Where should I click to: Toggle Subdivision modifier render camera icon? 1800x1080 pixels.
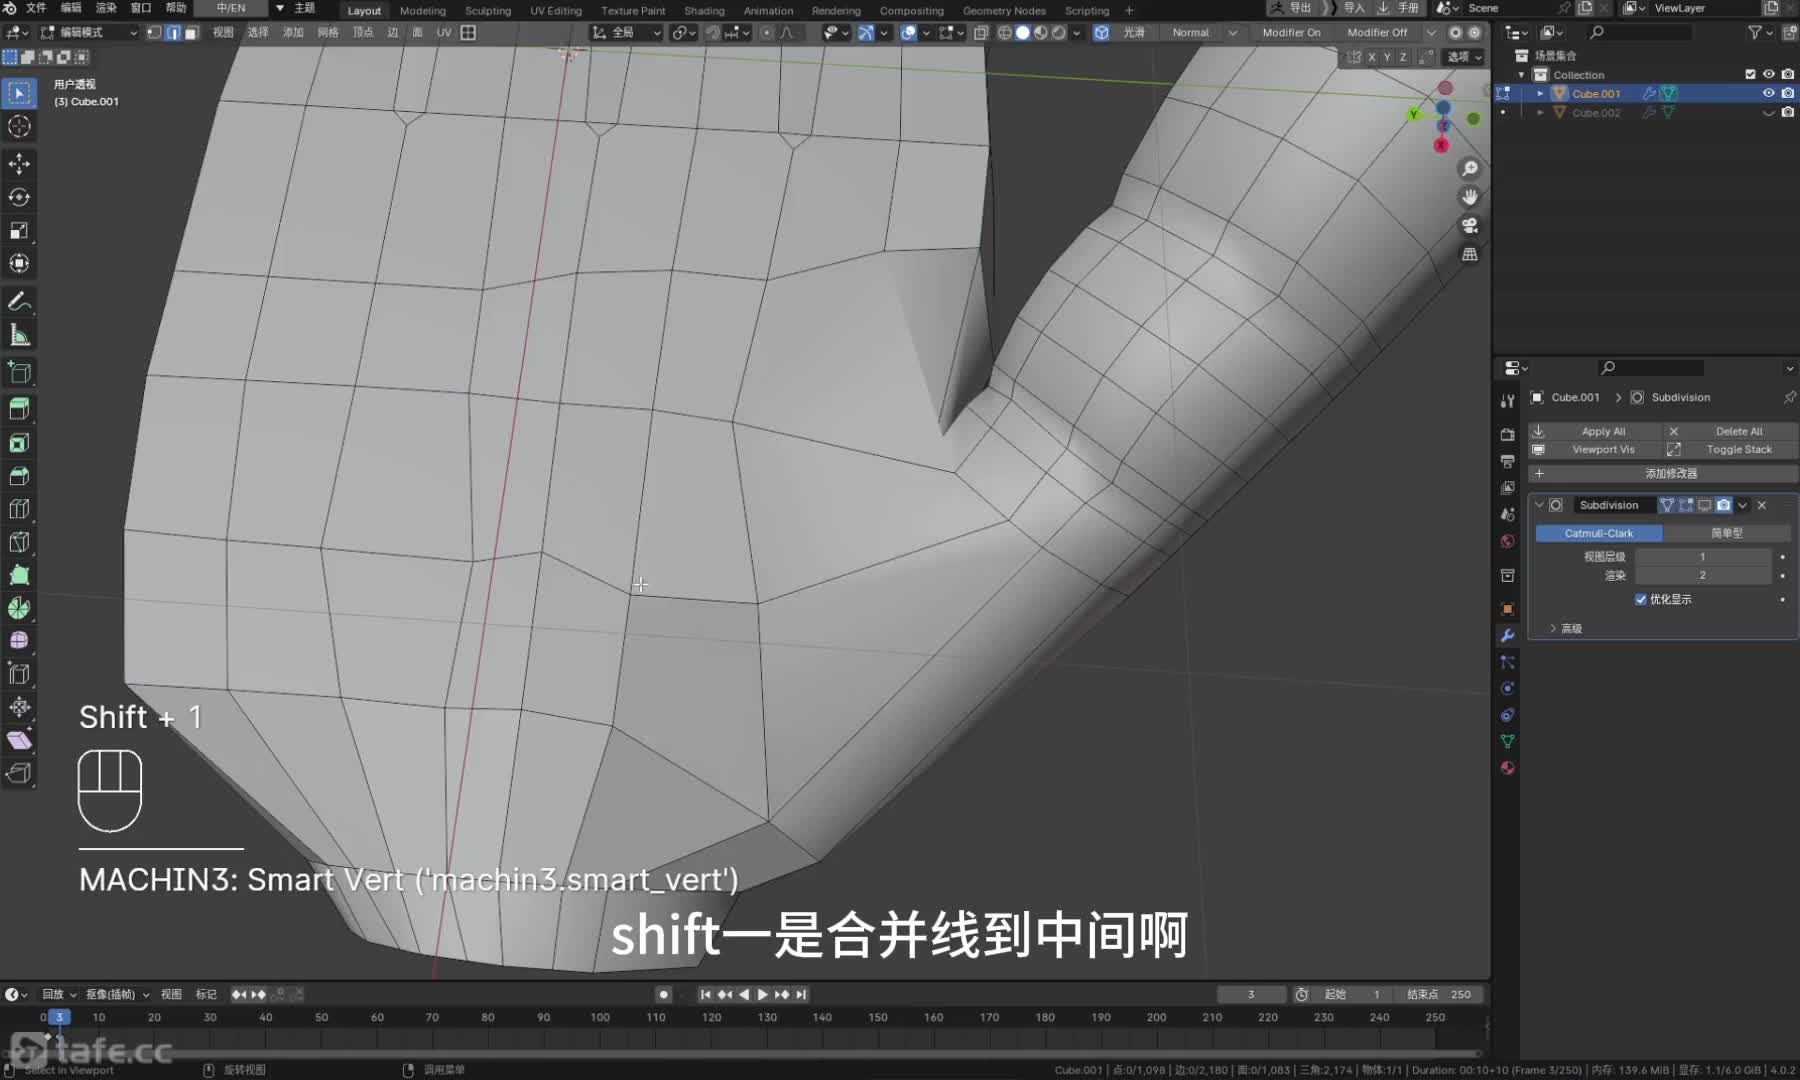1723,505
